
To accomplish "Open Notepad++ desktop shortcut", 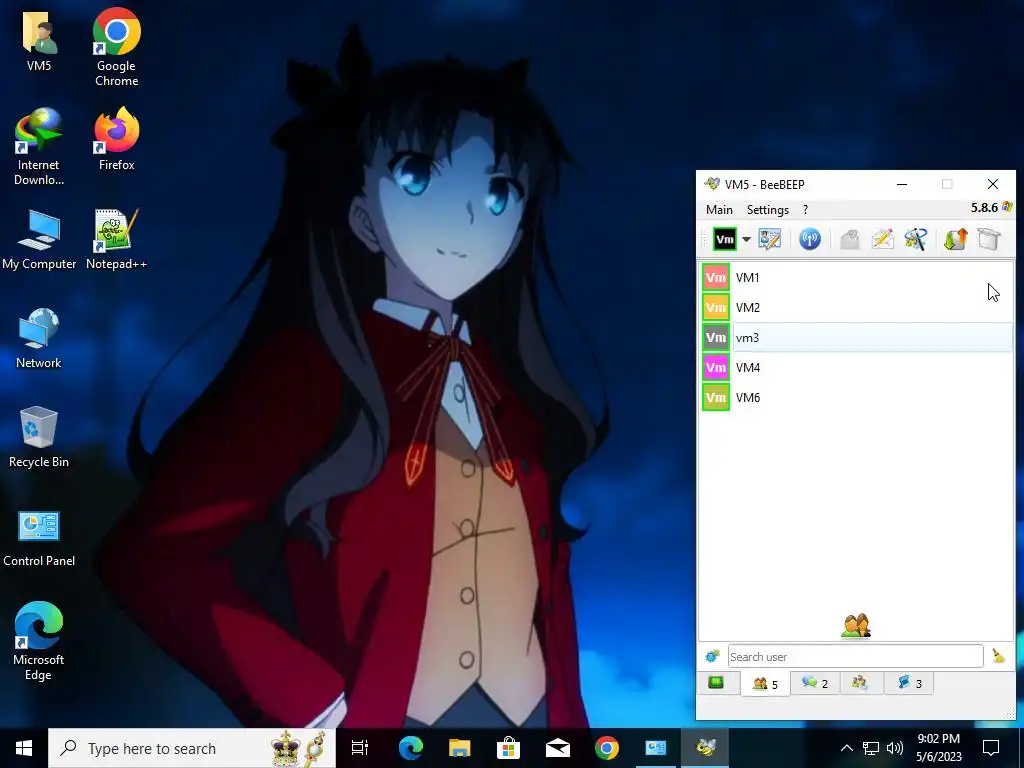I will pyautogui.click(x=117, y=239).
